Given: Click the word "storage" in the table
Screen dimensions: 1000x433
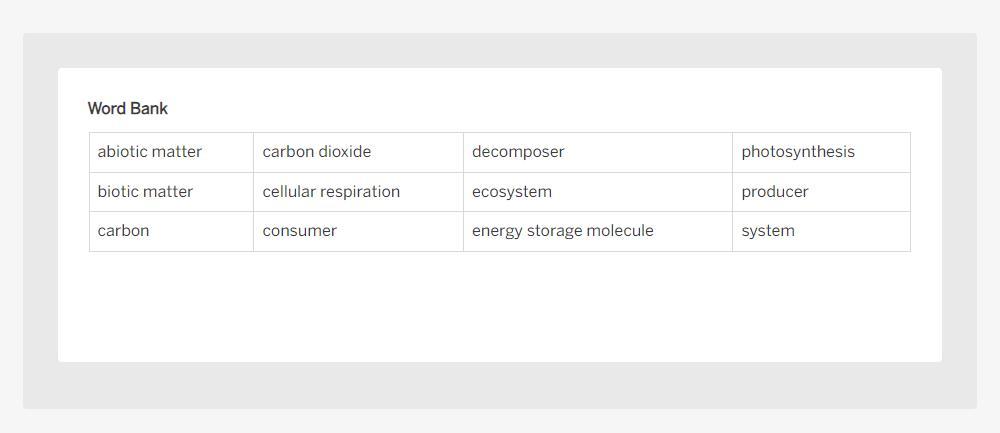Looking at the screenshot, I should [x=557, y=231].
